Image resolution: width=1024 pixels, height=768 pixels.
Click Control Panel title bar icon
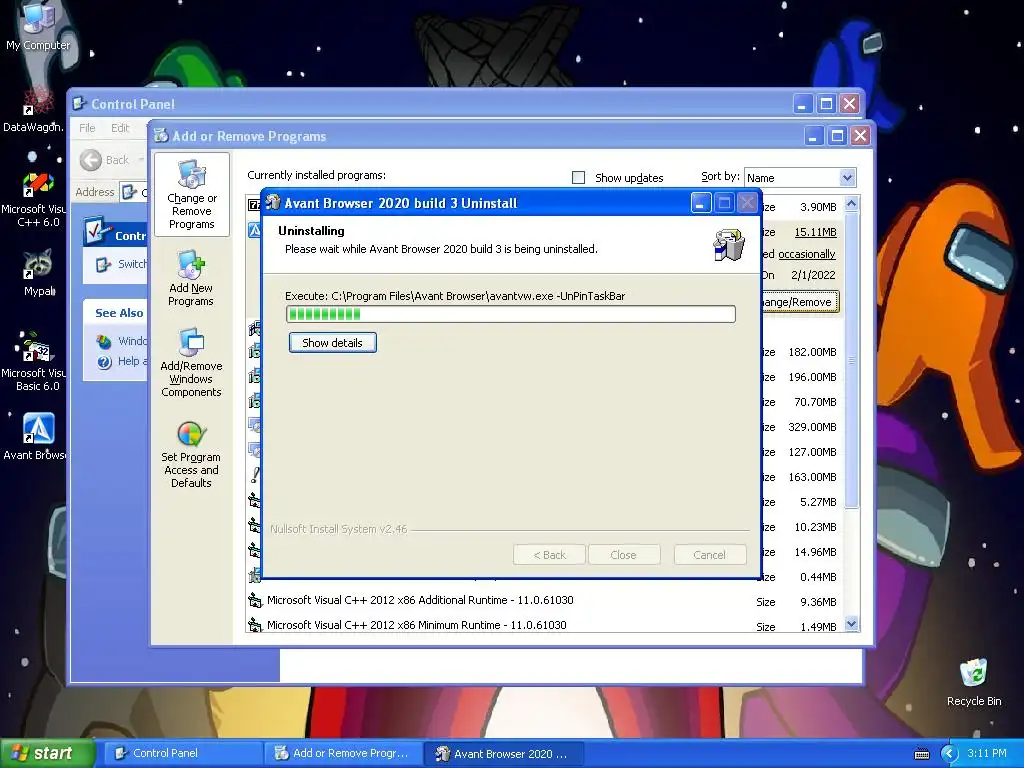[x=80, y=103]
